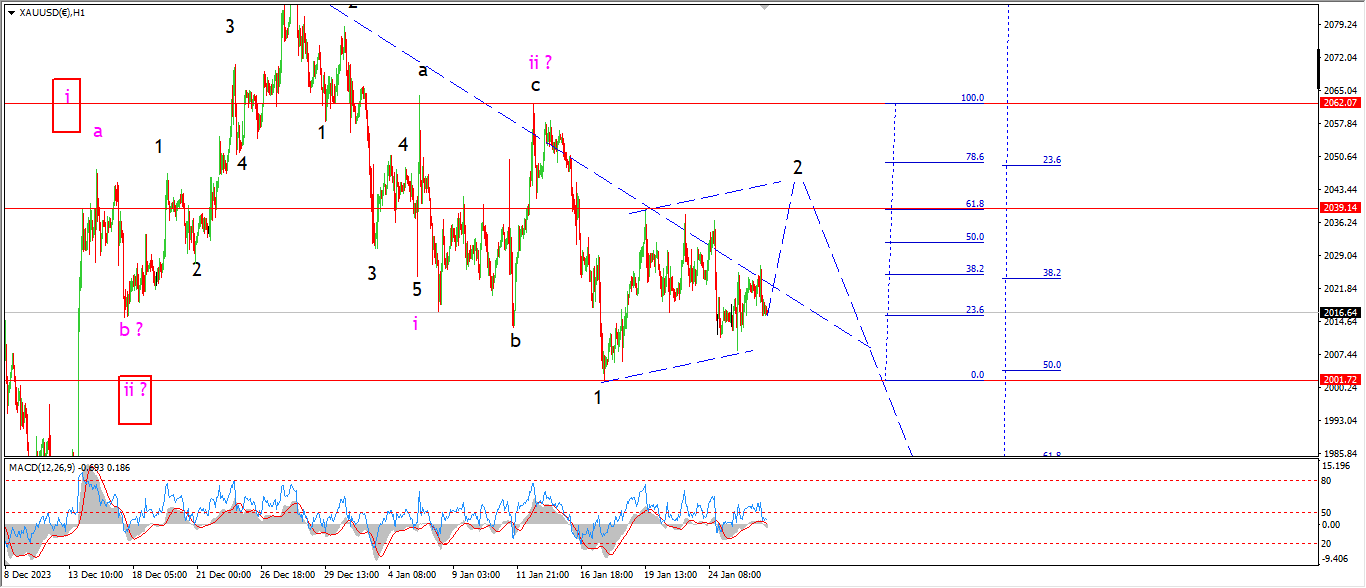This screenshot has height=588, width=1366.
Task: Click the triangle icon before XAUUSD title
Action: pos(11,13)
